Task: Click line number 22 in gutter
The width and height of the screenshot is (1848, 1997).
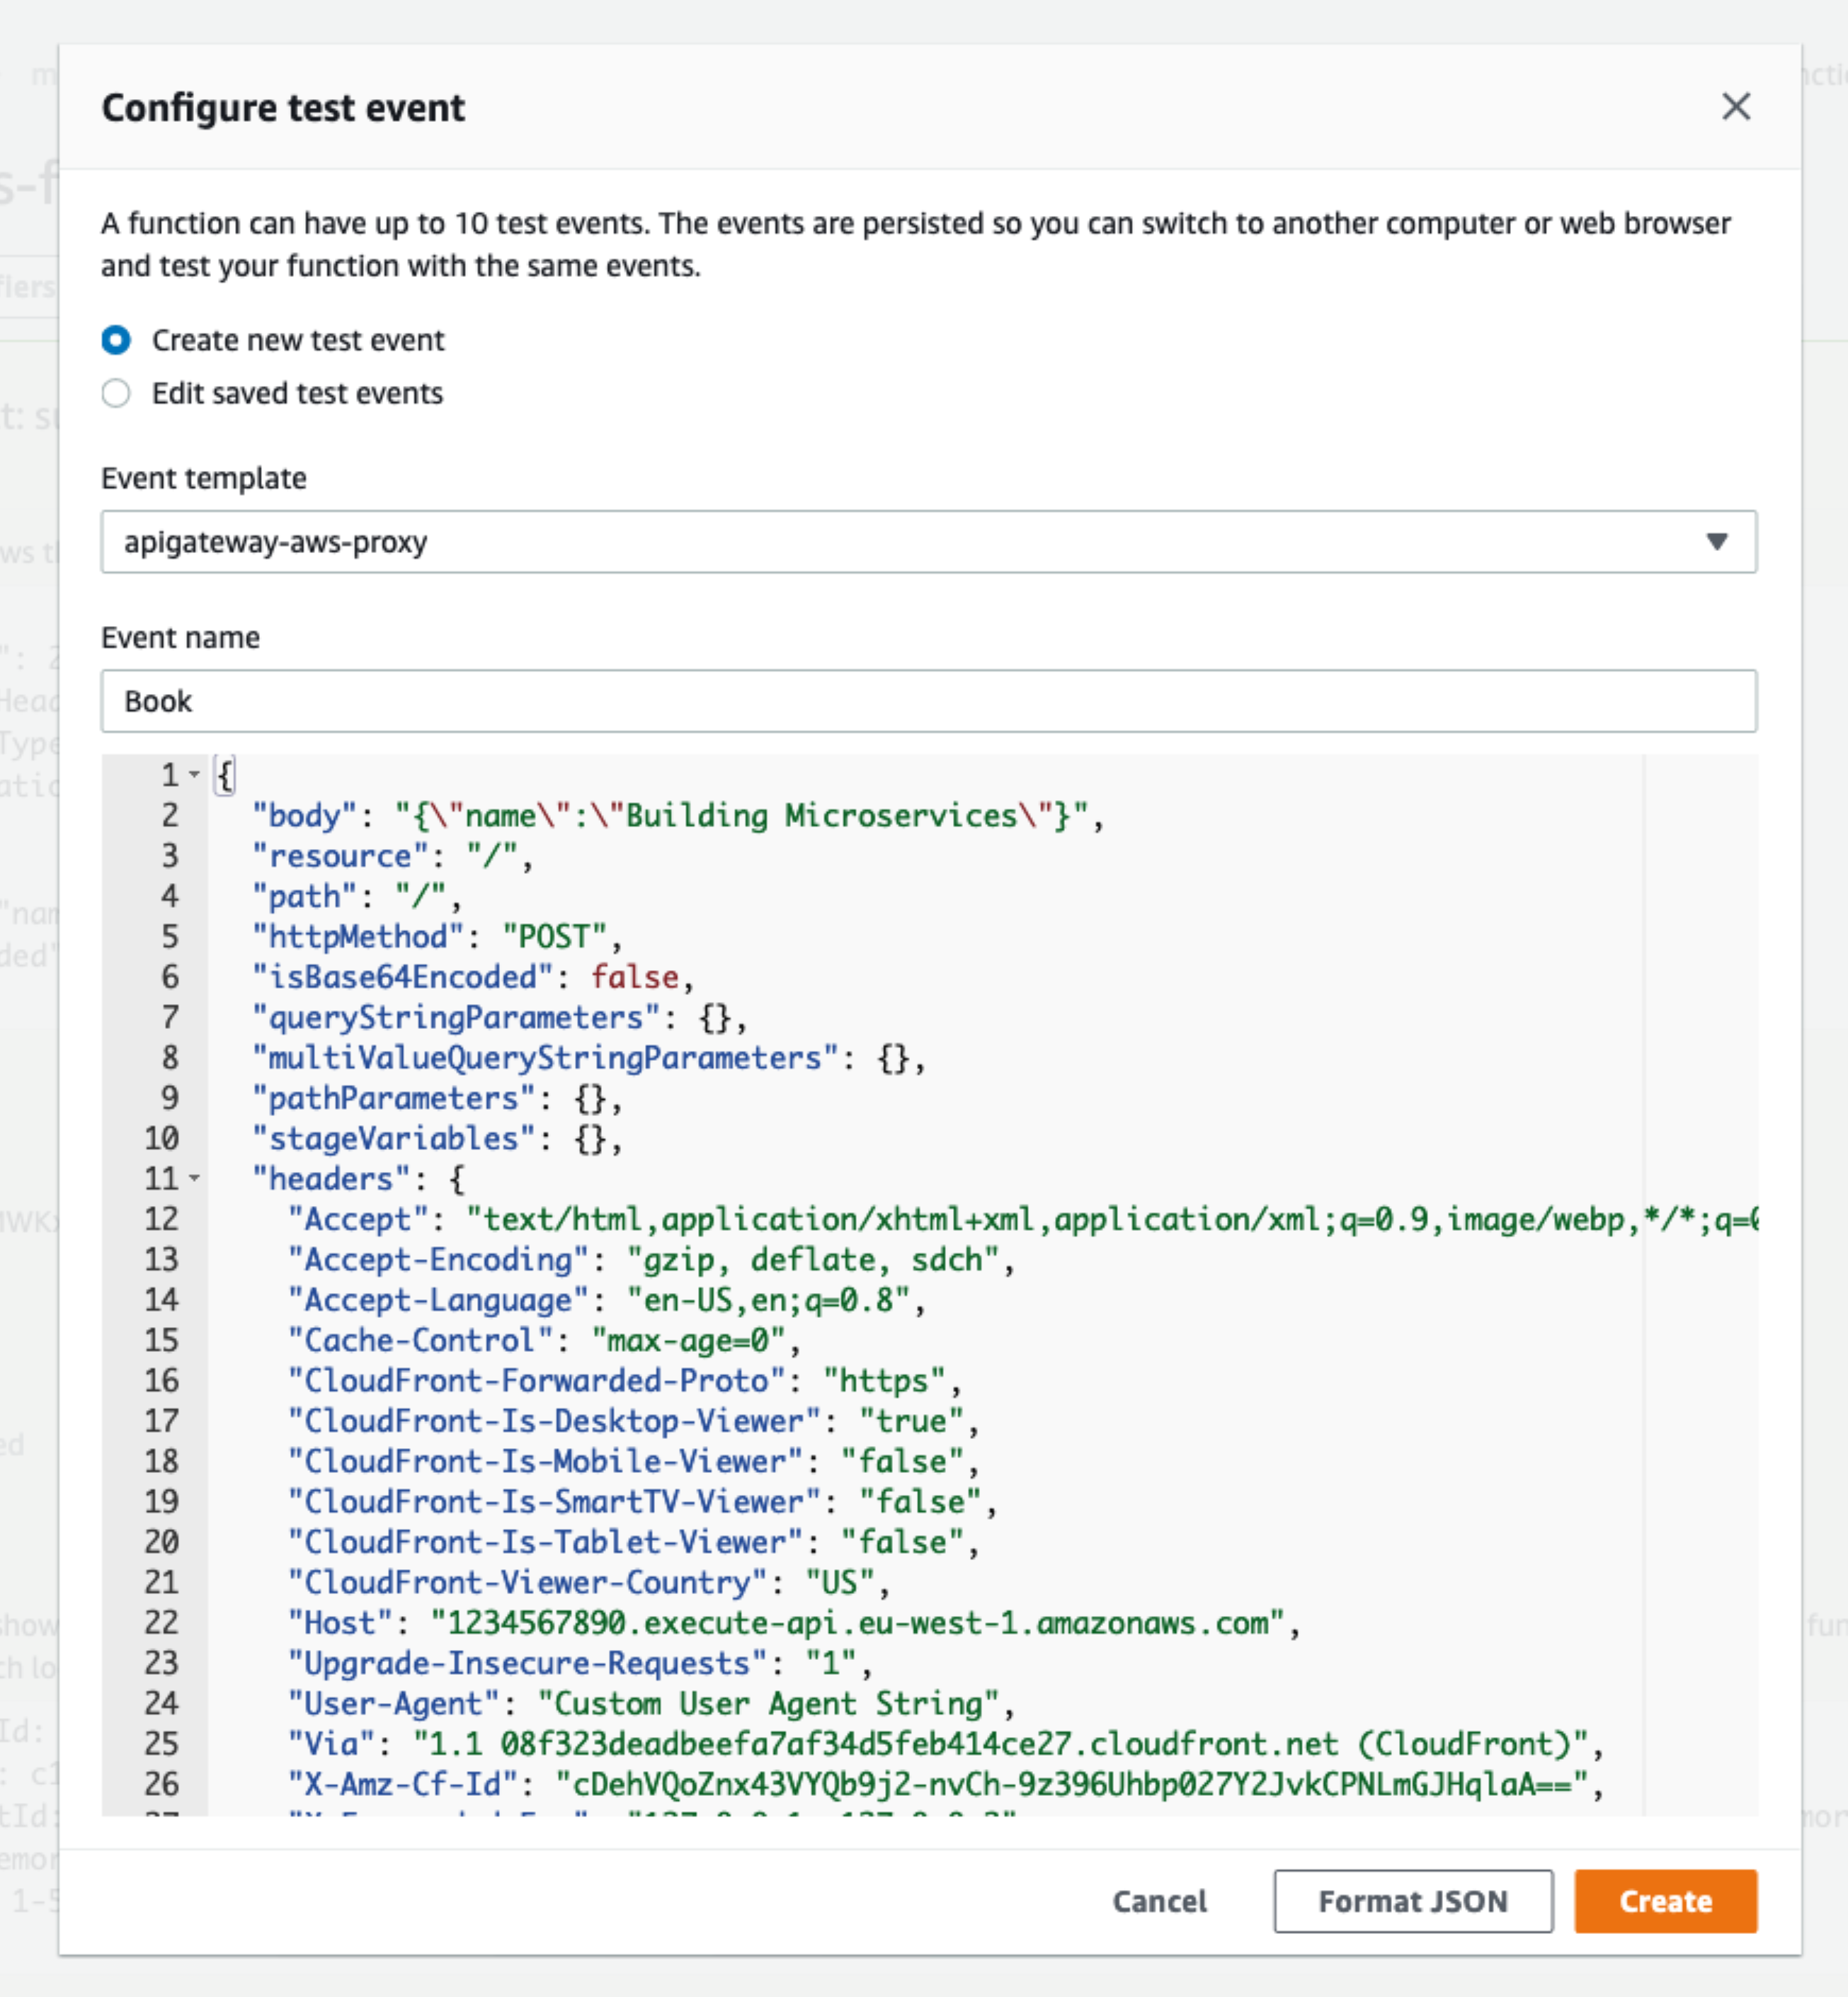Action: point(162,1622)
